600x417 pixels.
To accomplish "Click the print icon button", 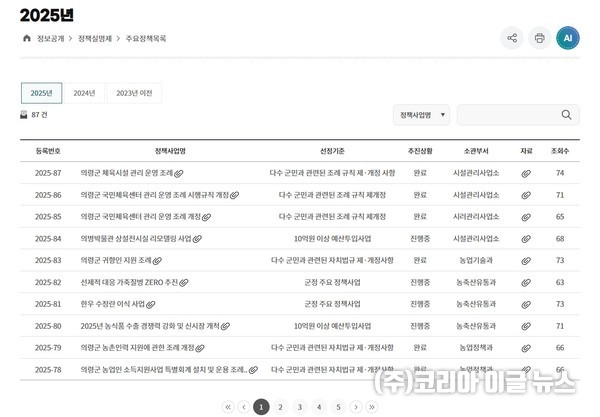I will pyautogui.click(x=540, y=38).
